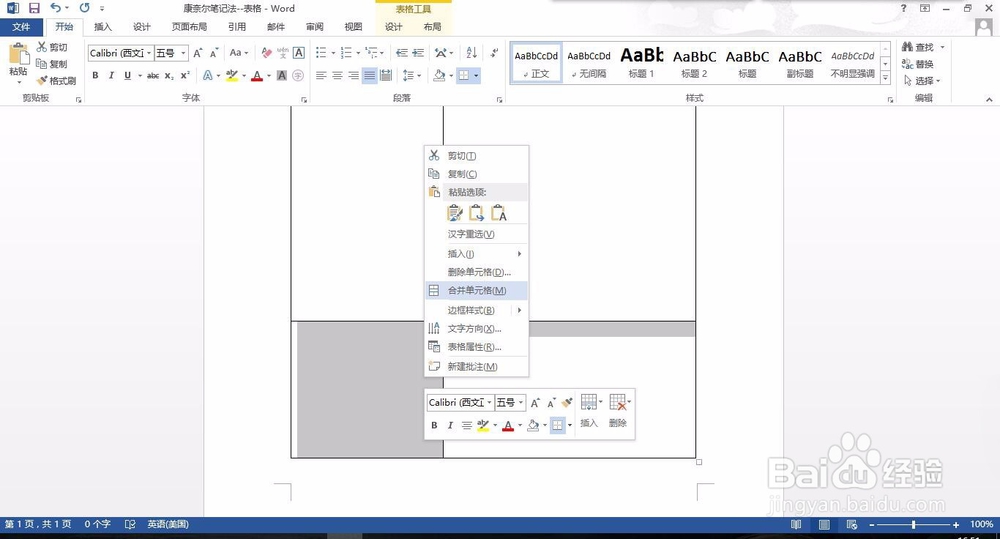
Task: Decrease paragraph indent
Action: 402,53
